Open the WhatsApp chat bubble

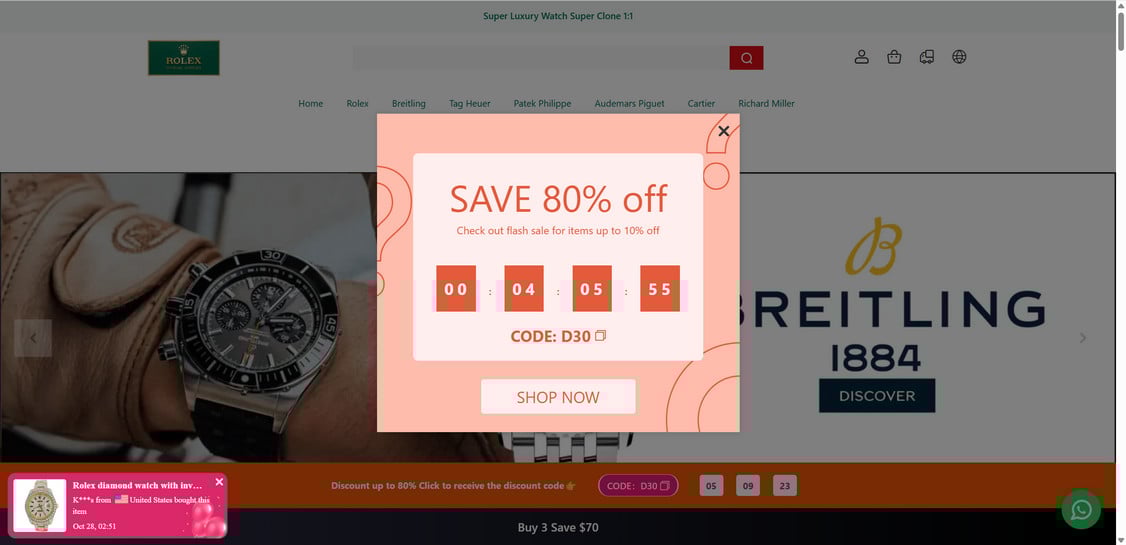1081,509
